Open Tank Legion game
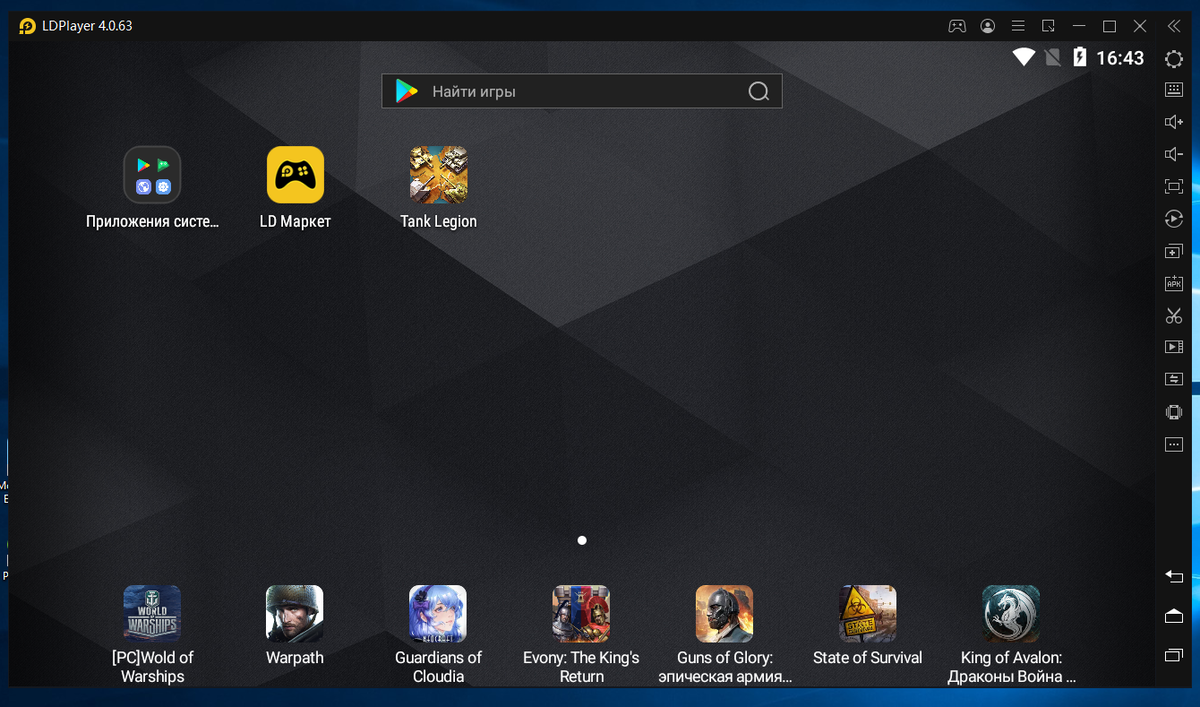The height and width of the screenshot is (707, 1200). tap(438, 175)
